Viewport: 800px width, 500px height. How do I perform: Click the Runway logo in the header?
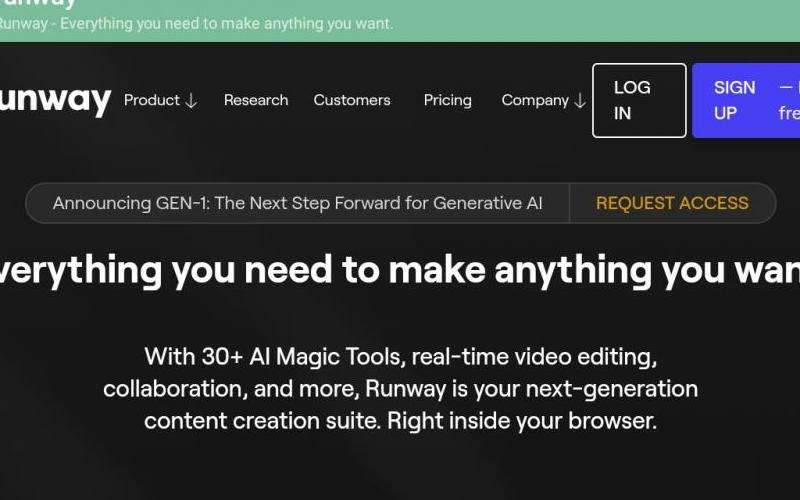click(55, 100)
